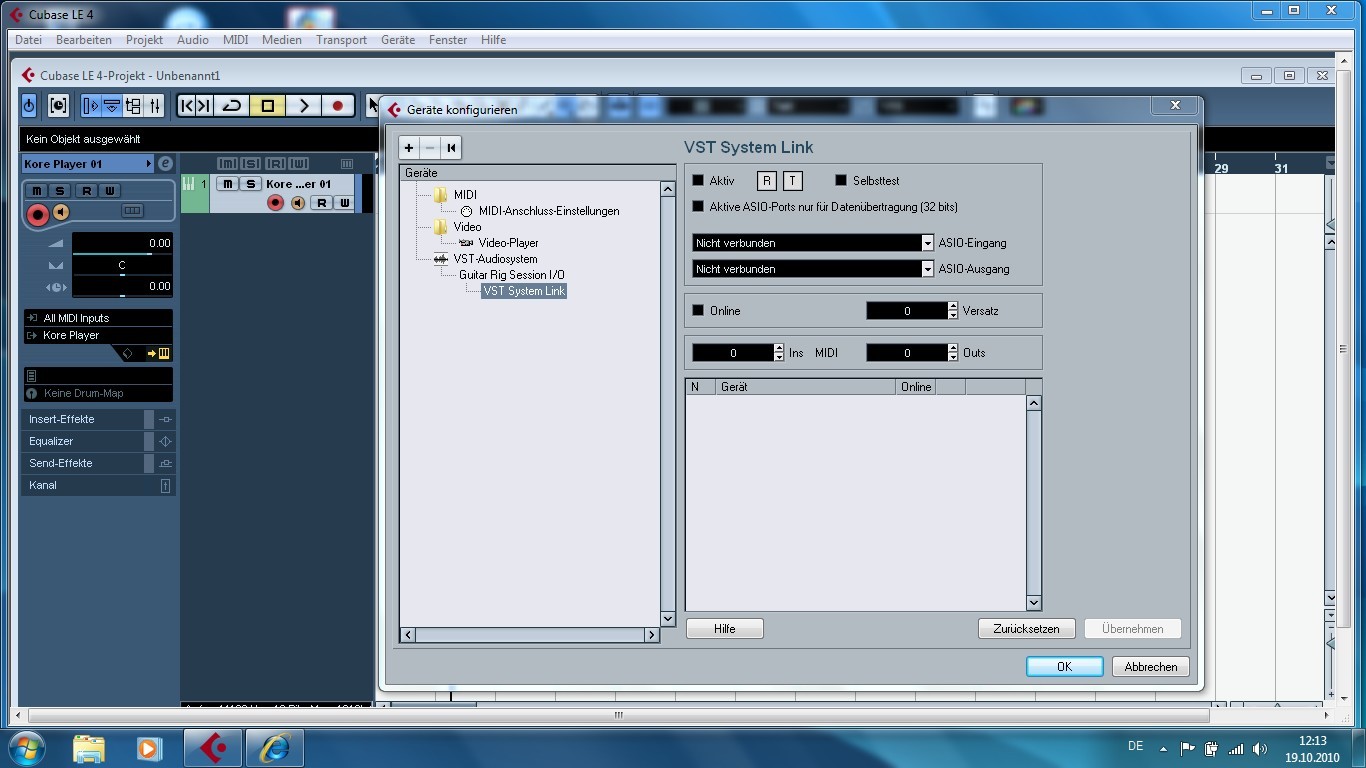
Task: Select Guitar Rig Session I/O device
Action: tap(512, 275)
